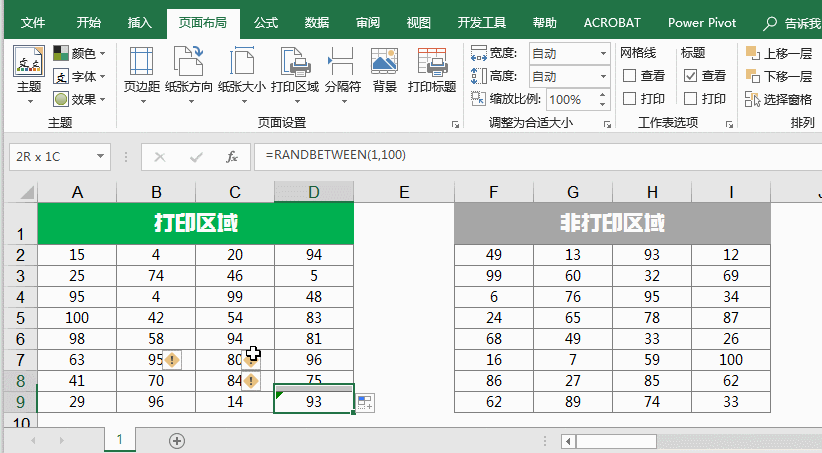Screen dimensions: 822x453
Task: Open 调整为合适大小 dialog launcher
Action: pos(607,124)
